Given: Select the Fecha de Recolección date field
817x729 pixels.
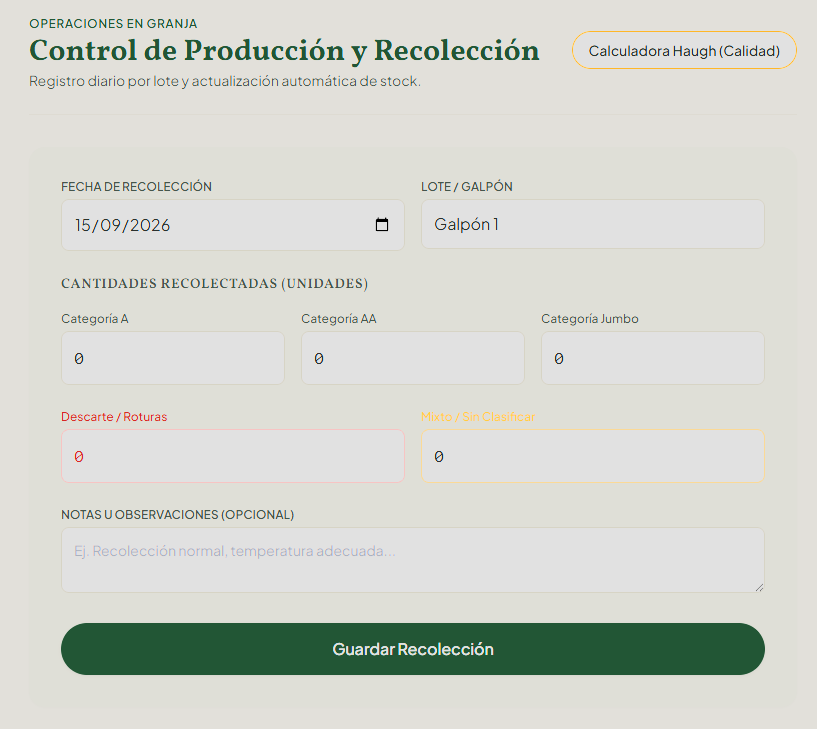Looking at the screenshot, I should tap(233, 225).
